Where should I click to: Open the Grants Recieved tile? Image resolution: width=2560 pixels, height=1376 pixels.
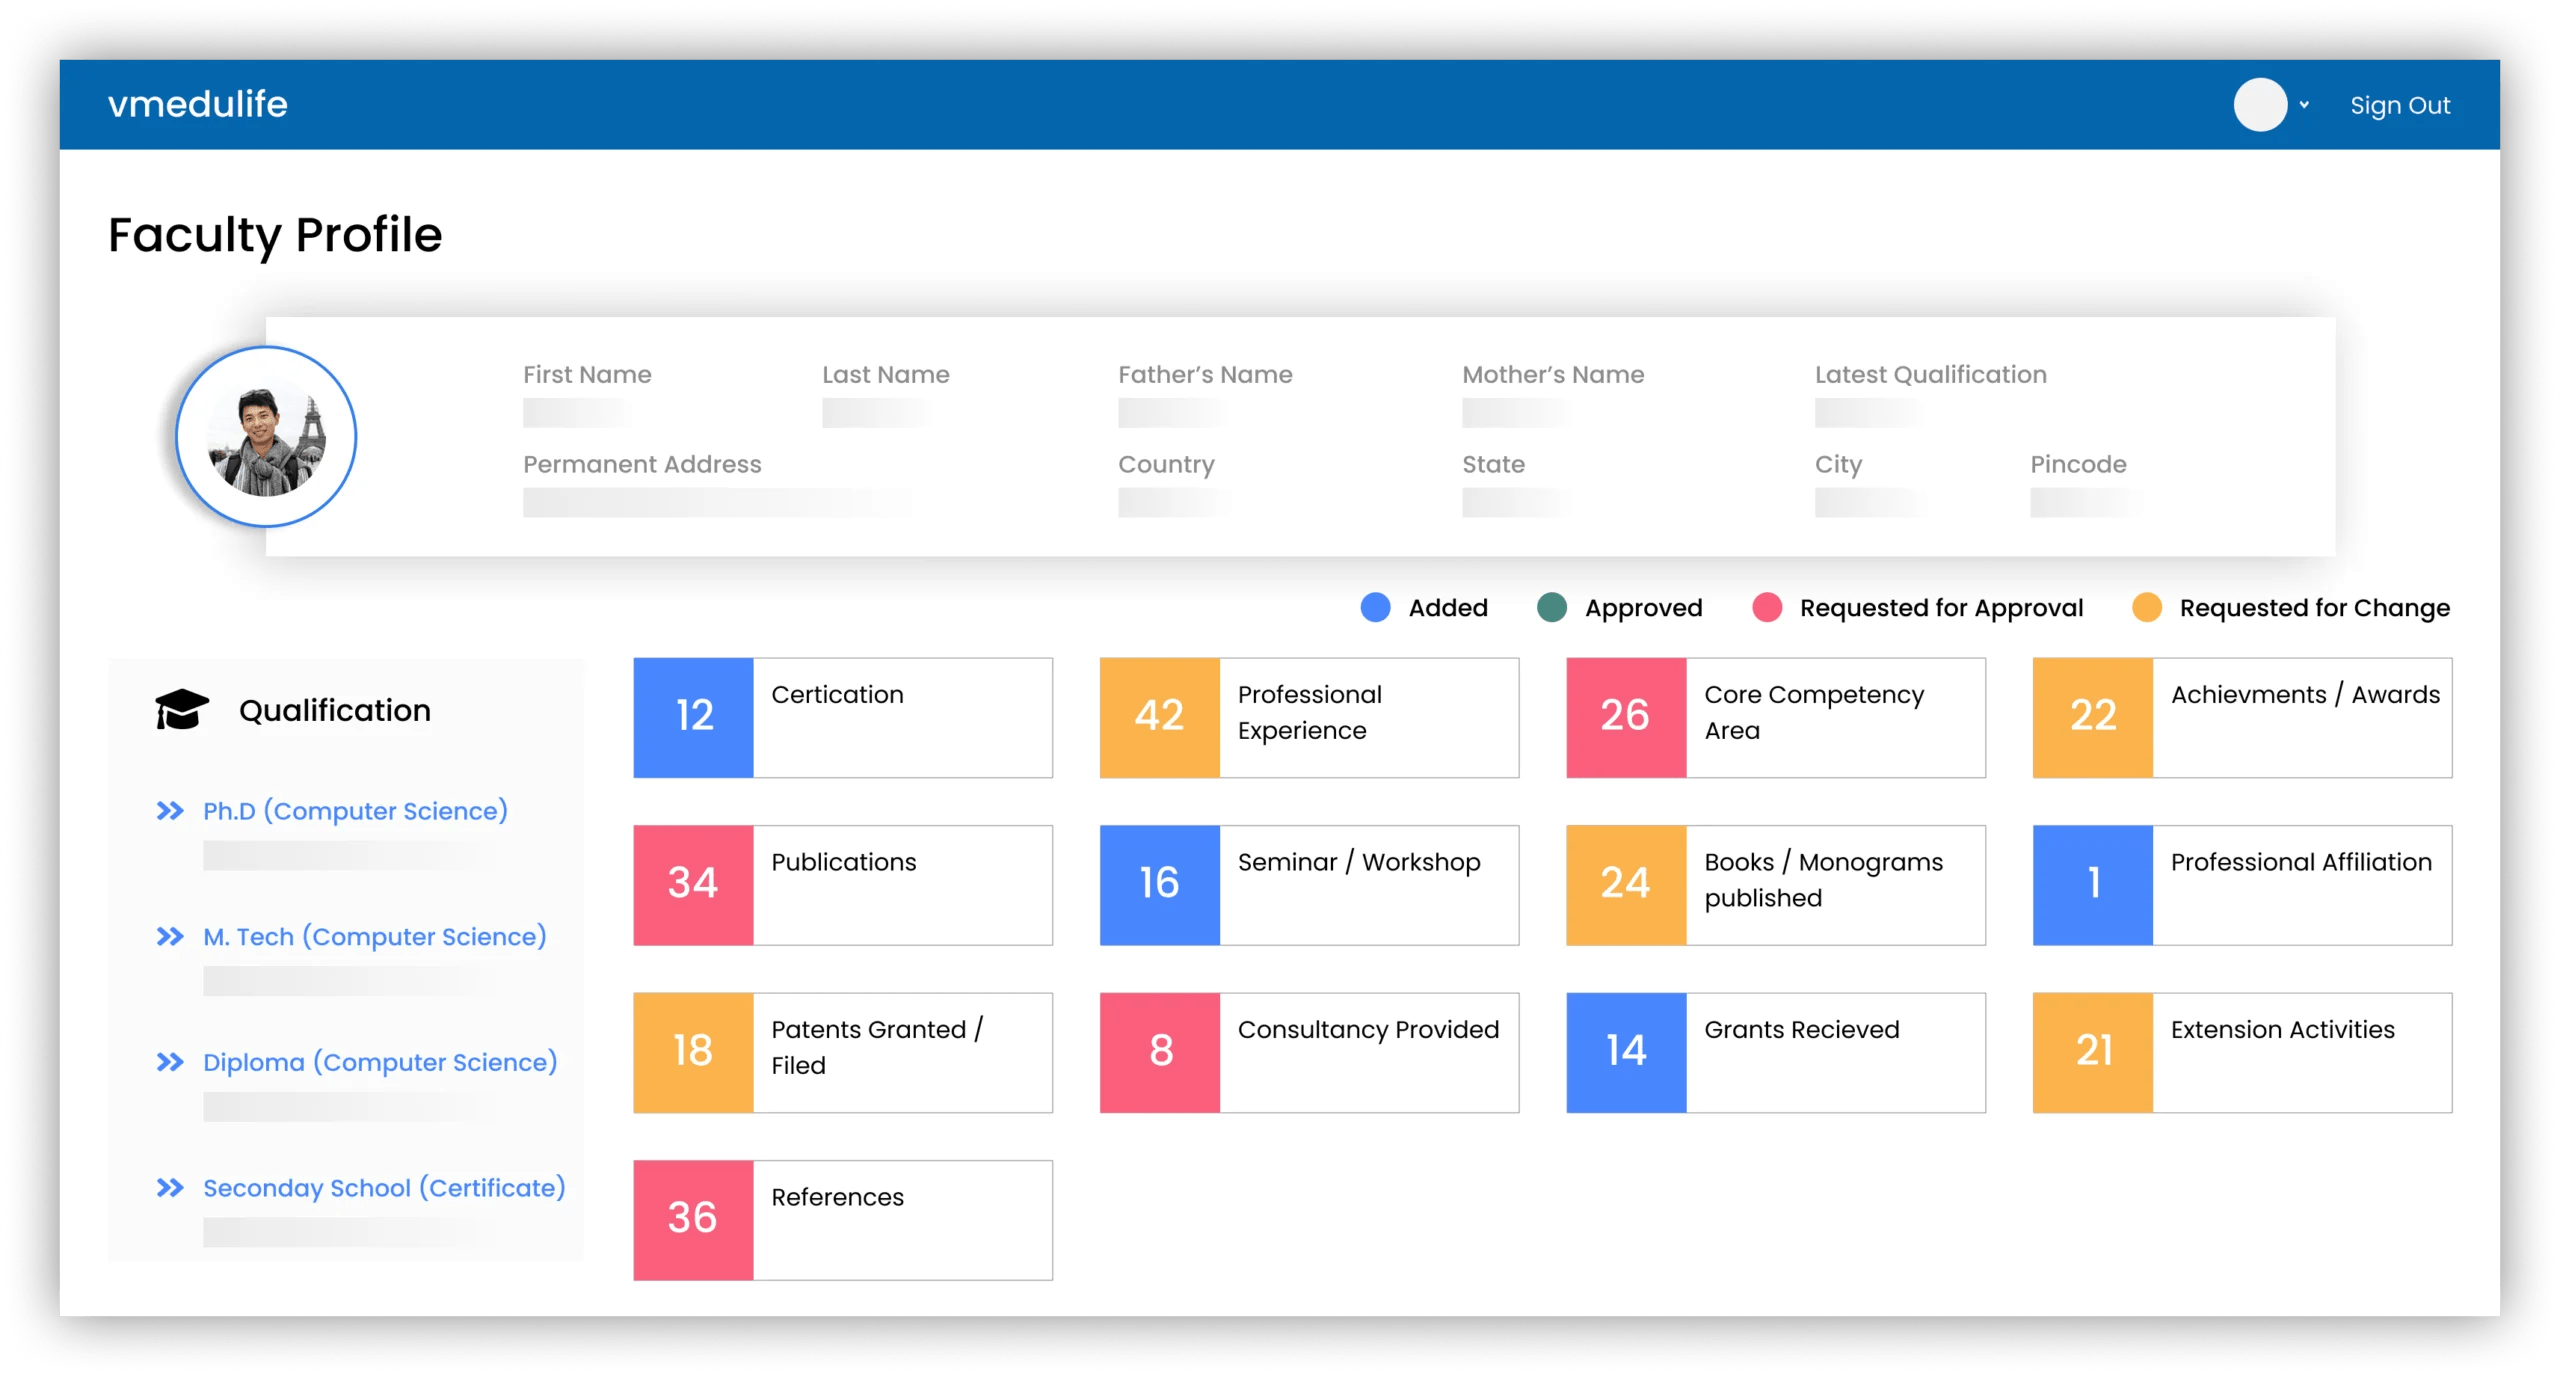(1775, 1053)
